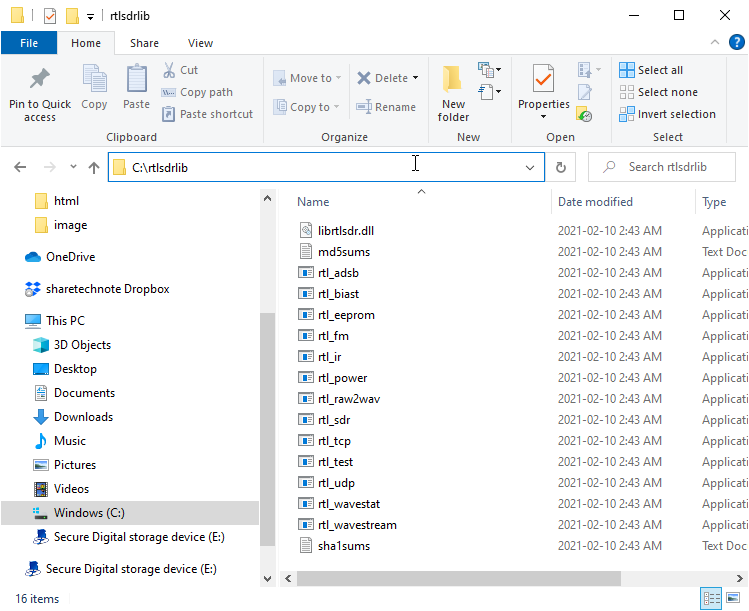Click the Paste clipboard icon
The width and height of the screenshot is (749, 611).
(137, 78)
